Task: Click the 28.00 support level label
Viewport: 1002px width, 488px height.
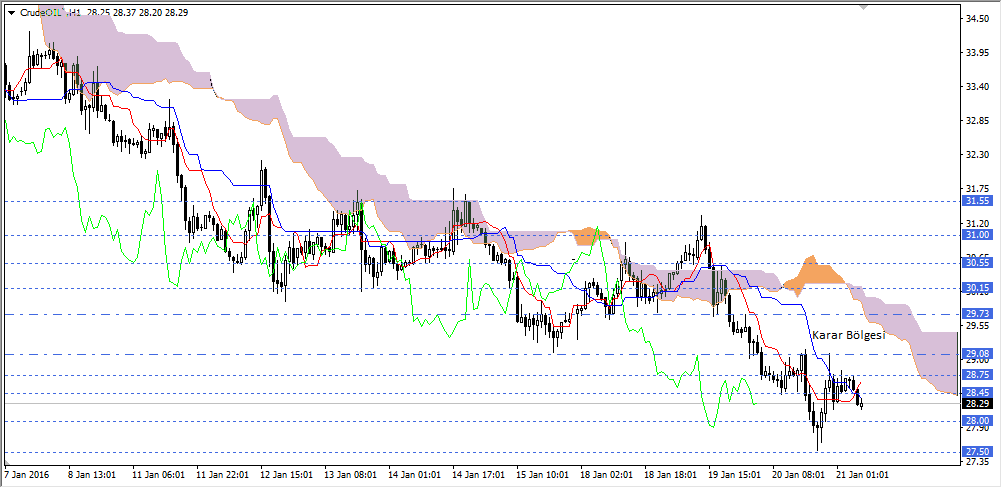Action: pos(976,421)
